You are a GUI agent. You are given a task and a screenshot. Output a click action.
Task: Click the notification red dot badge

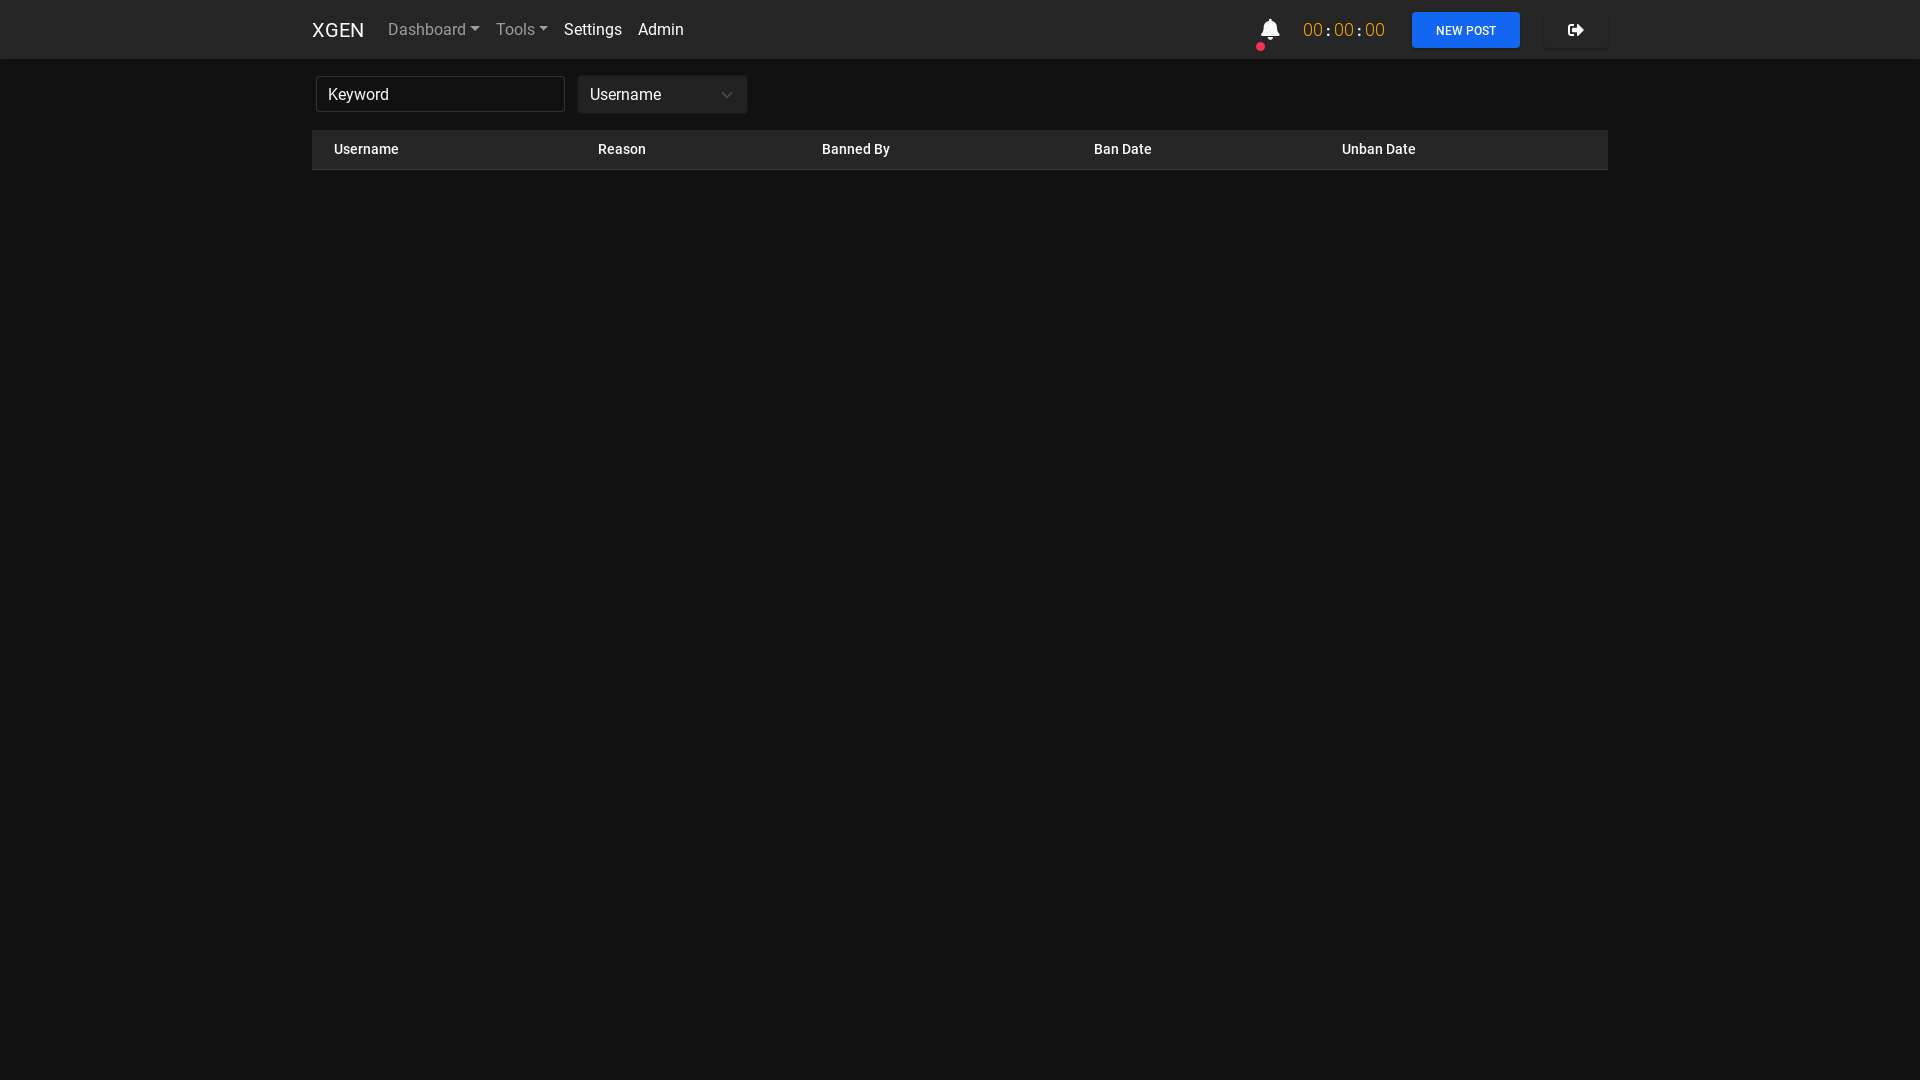1260,45
